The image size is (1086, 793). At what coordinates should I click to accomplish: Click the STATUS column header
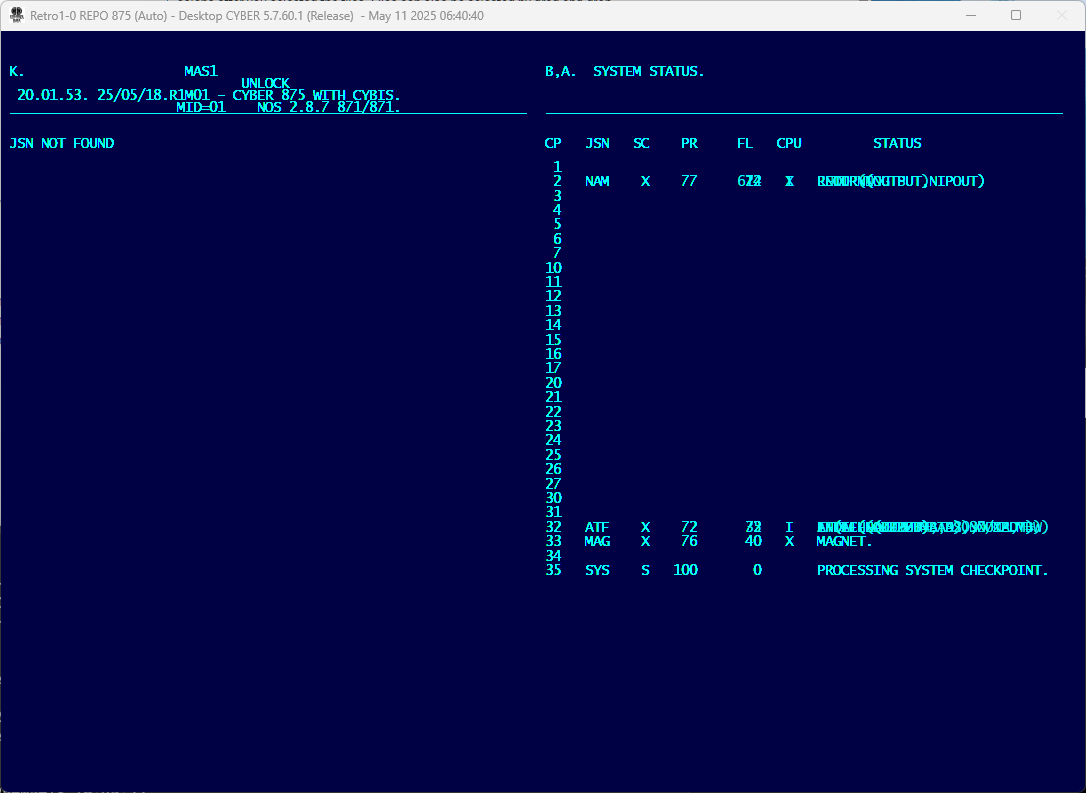point(897,144)
